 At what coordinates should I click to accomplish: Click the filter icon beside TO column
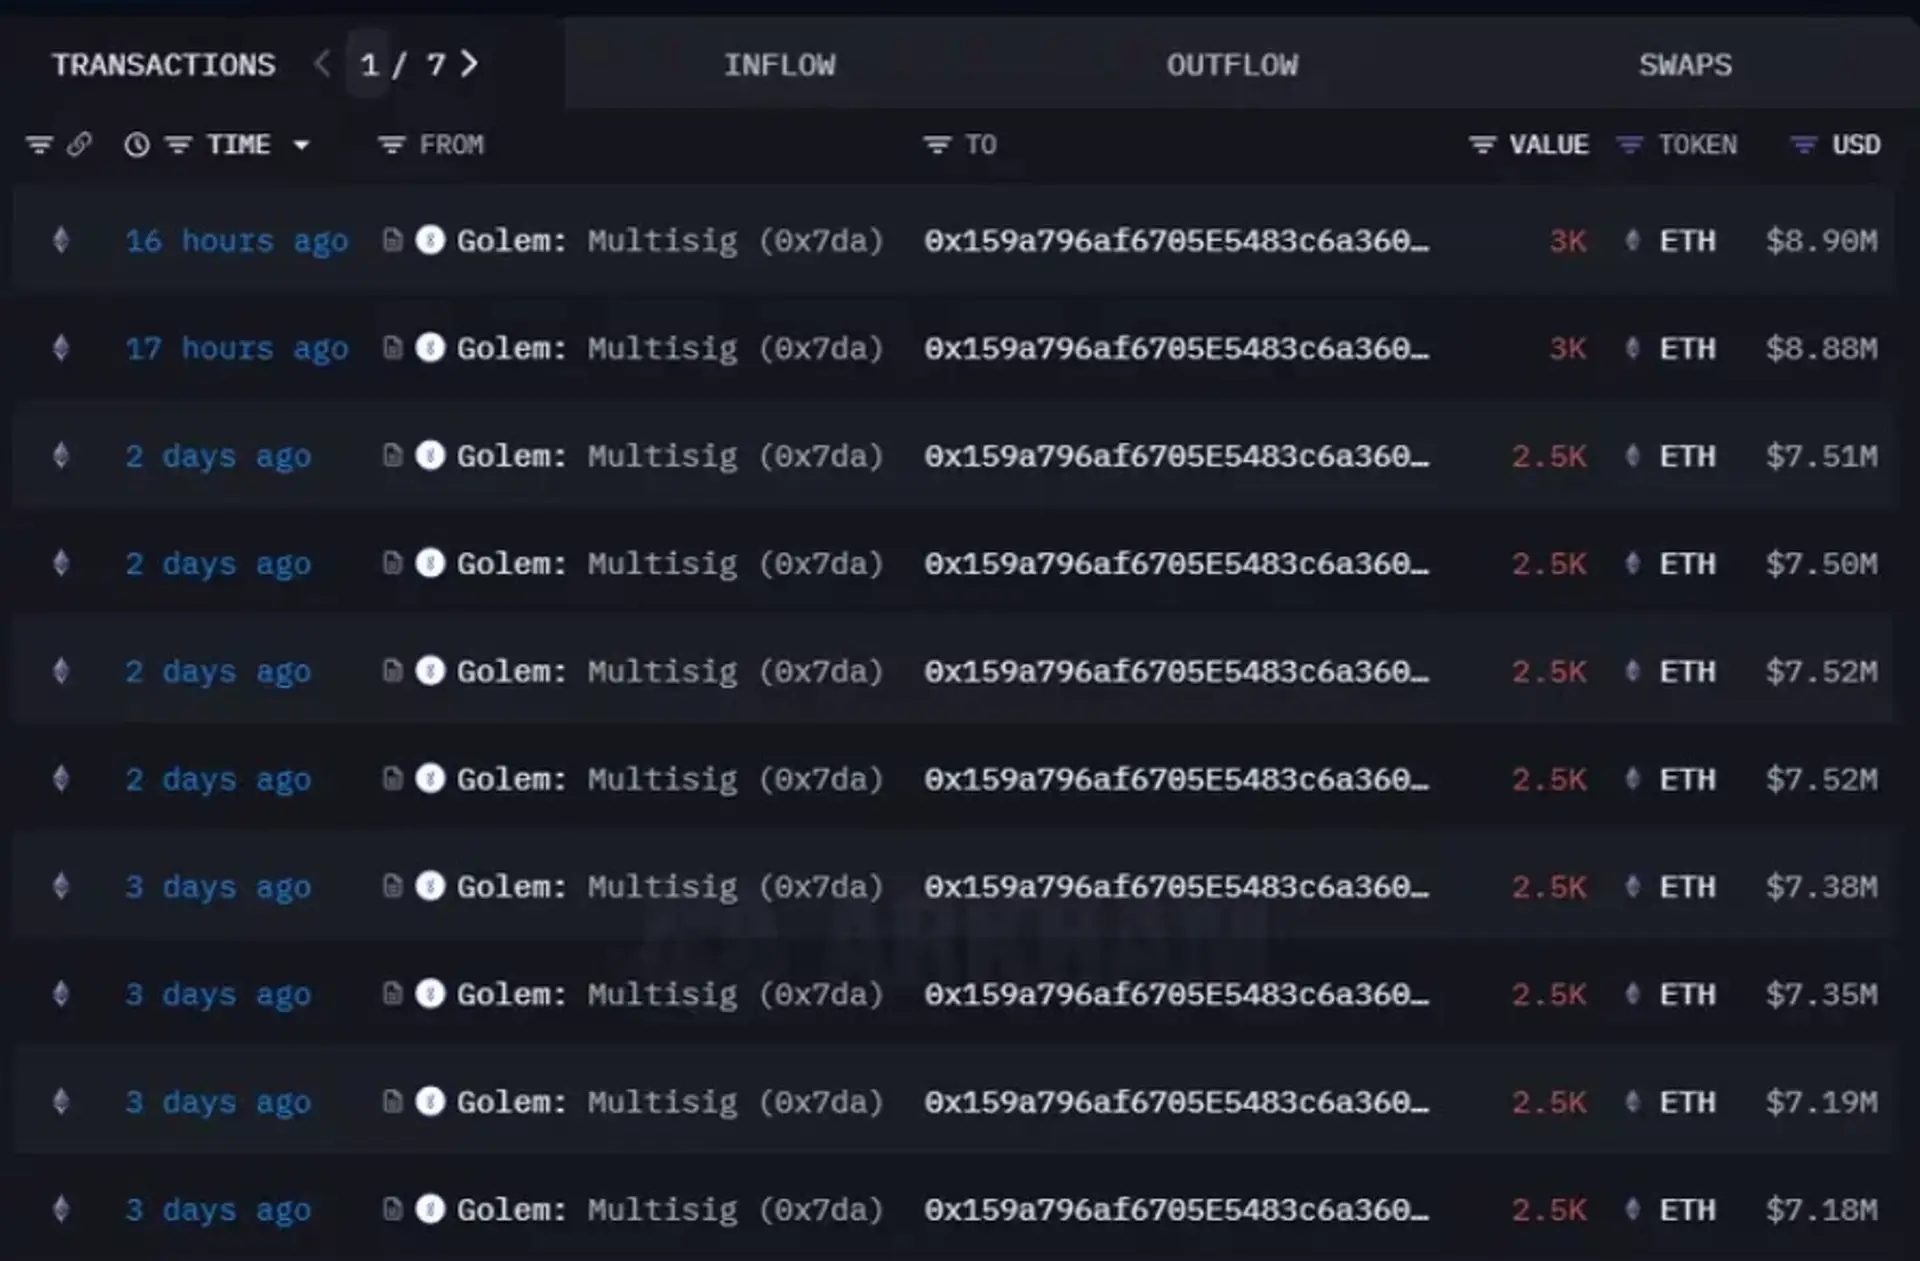936,145
